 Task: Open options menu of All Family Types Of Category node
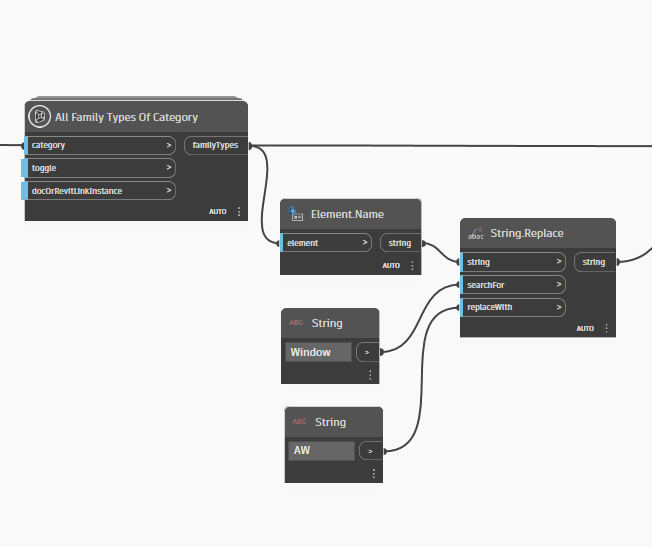[239, 211]
